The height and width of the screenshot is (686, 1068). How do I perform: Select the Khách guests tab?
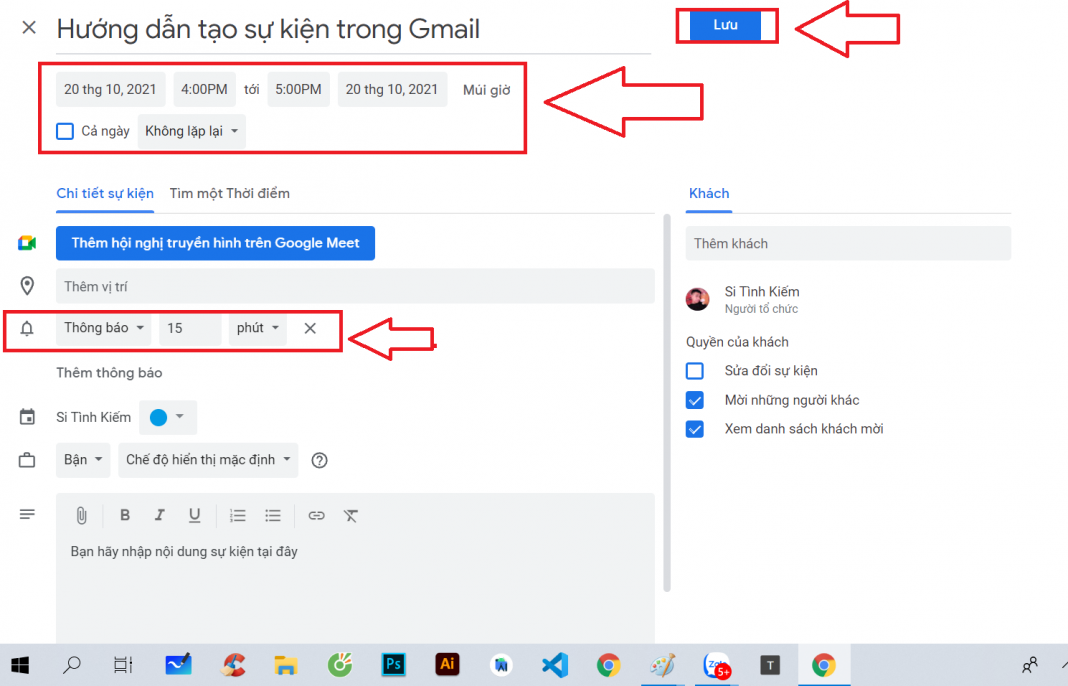point(709,193)
